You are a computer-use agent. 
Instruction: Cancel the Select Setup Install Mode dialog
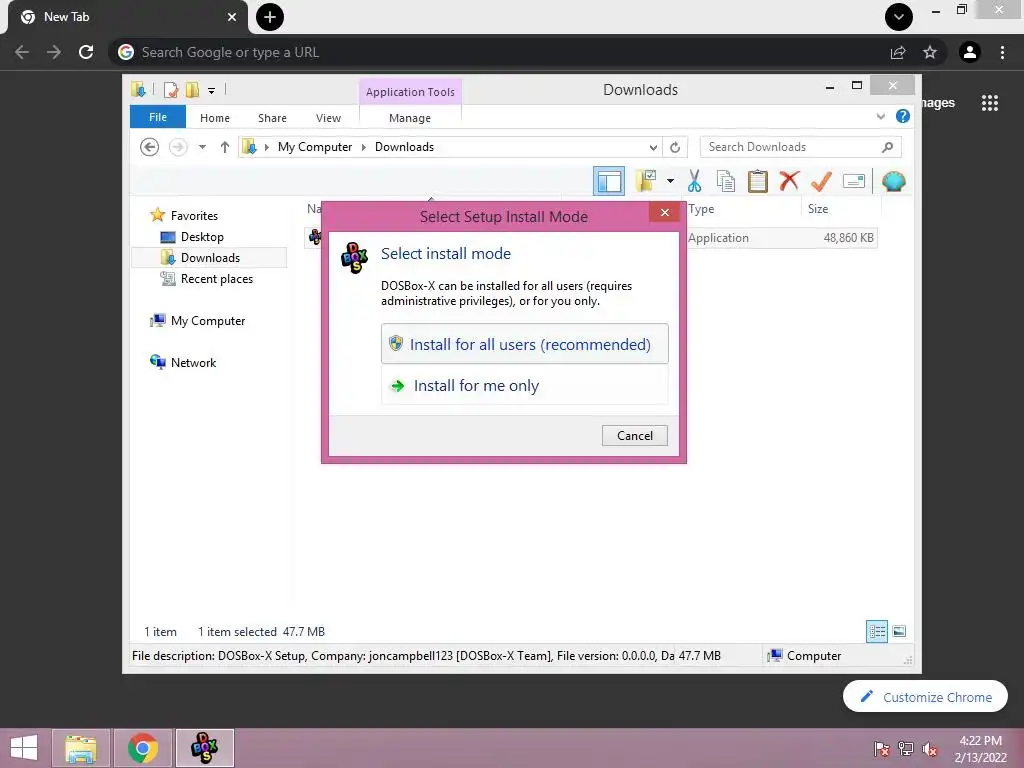[634, 436]
